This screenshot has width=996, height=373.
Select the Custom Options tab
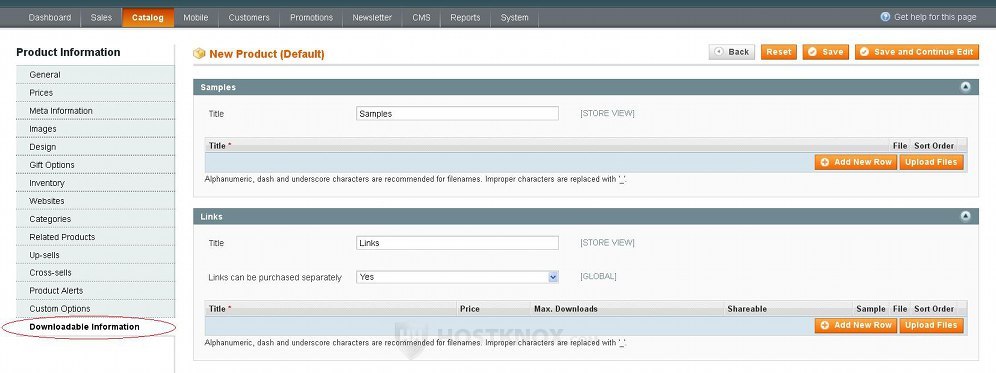[95, 309]
